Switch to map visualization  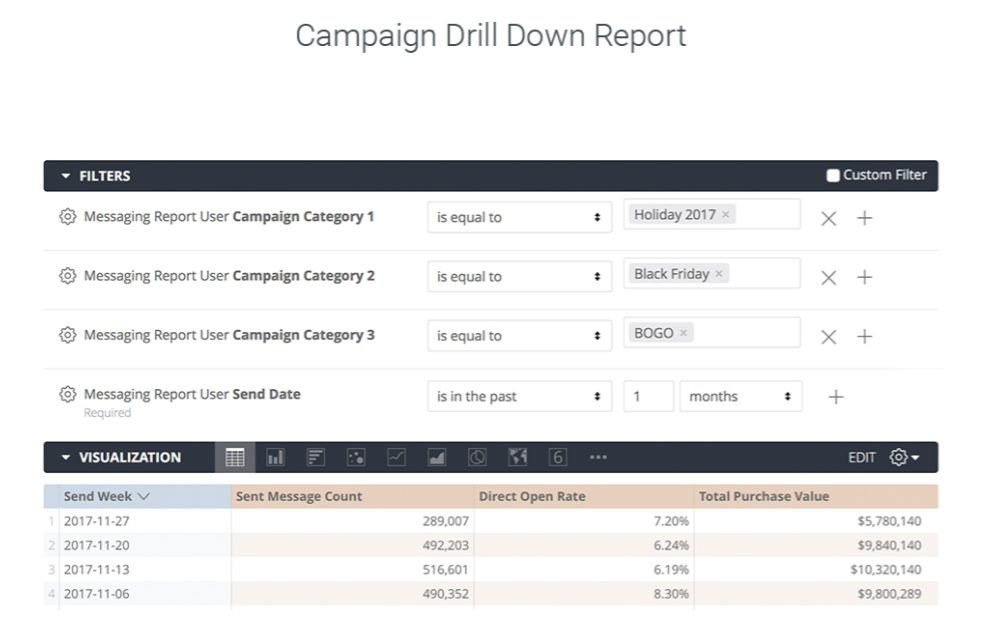point(517,457)
